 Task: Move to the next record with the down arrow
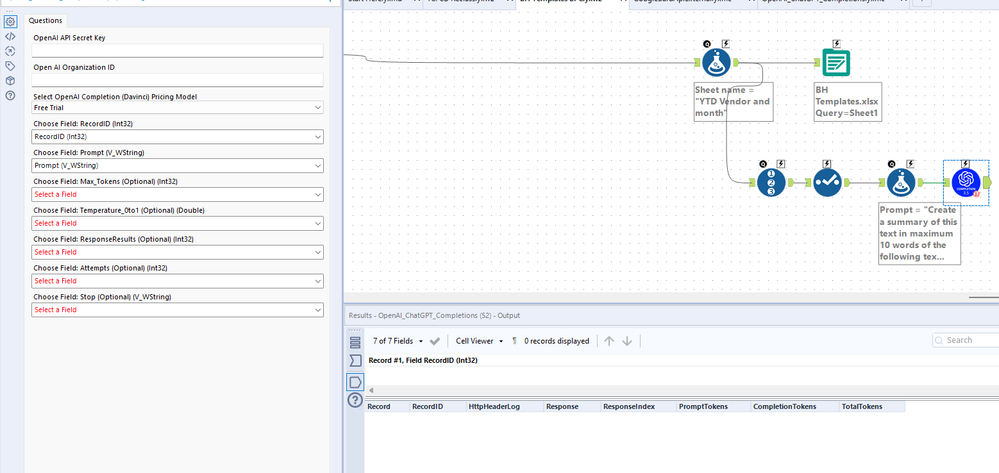(x=627, y=341)
